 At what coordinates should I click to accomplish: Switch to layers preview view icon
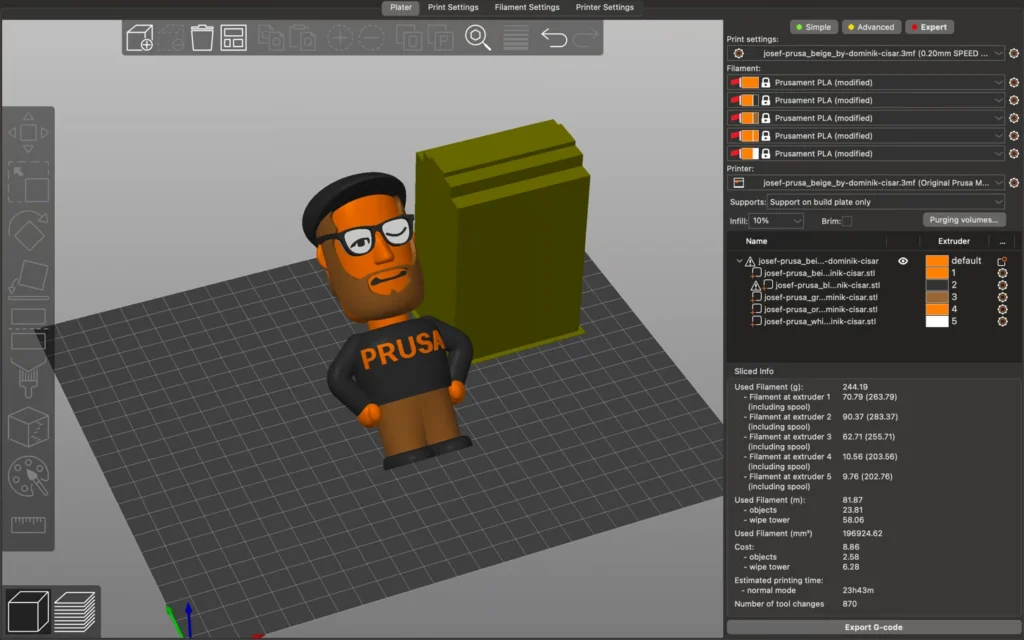click(x=74, y=611)
